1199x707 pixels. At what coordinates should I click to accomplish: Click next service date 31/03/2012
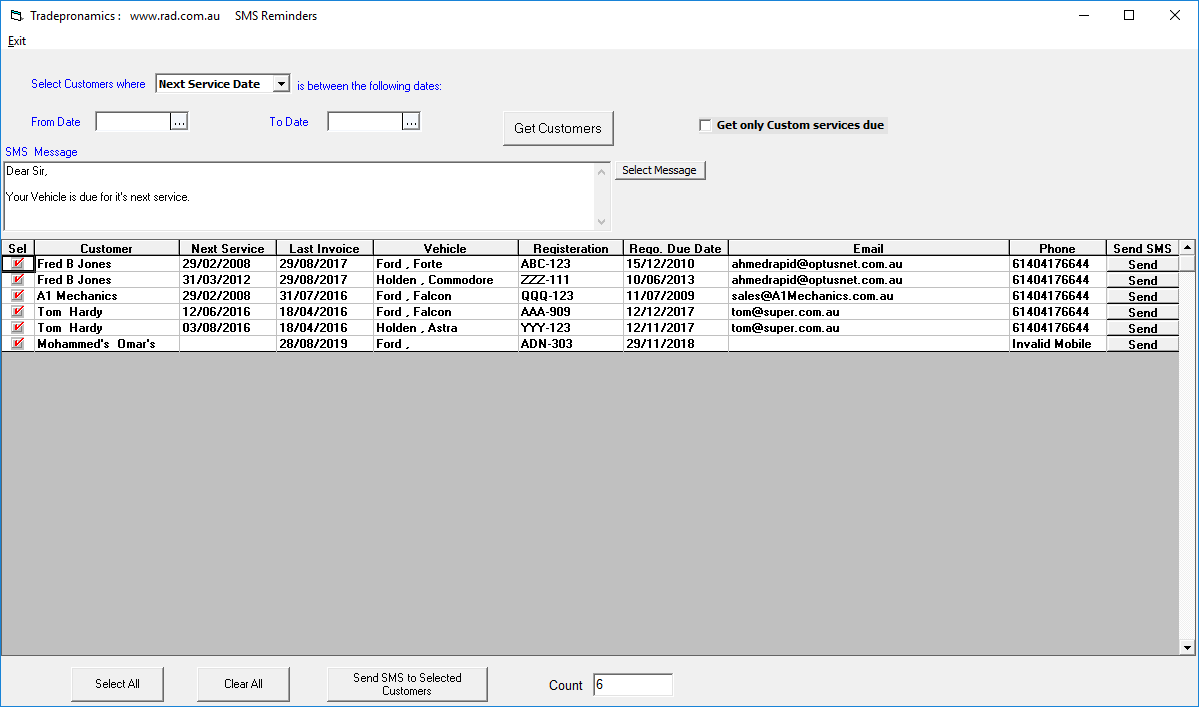(x=227, y=280)
